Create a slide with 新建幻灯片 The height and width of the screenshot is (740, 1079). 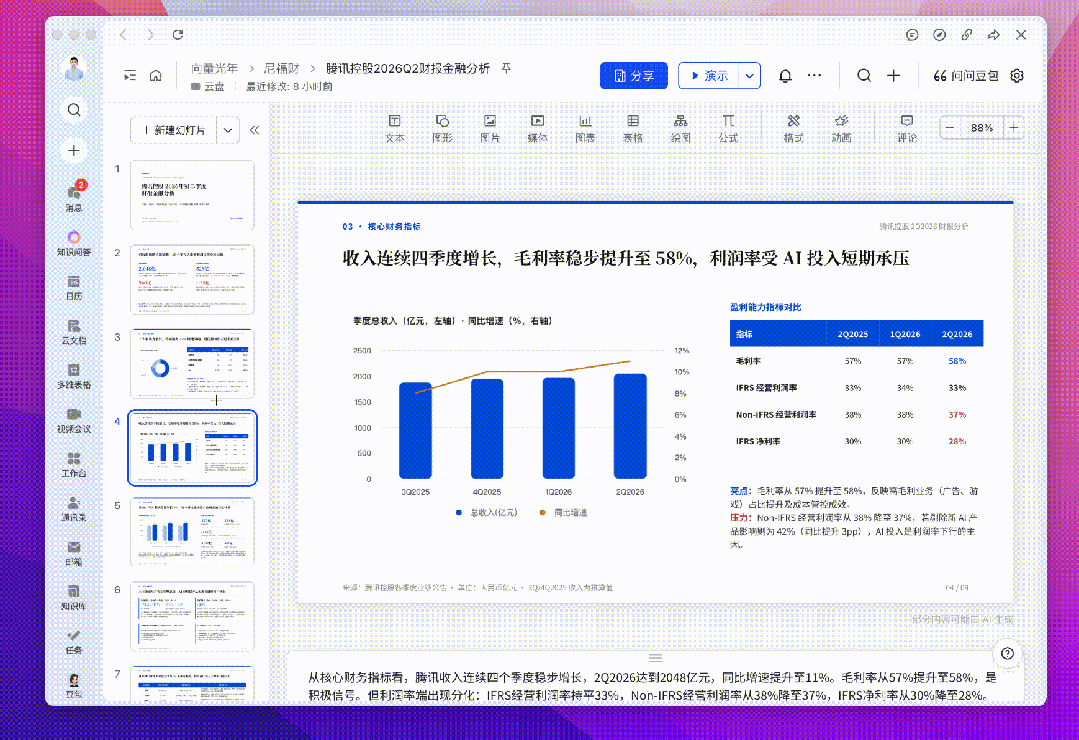pos(175,130)
